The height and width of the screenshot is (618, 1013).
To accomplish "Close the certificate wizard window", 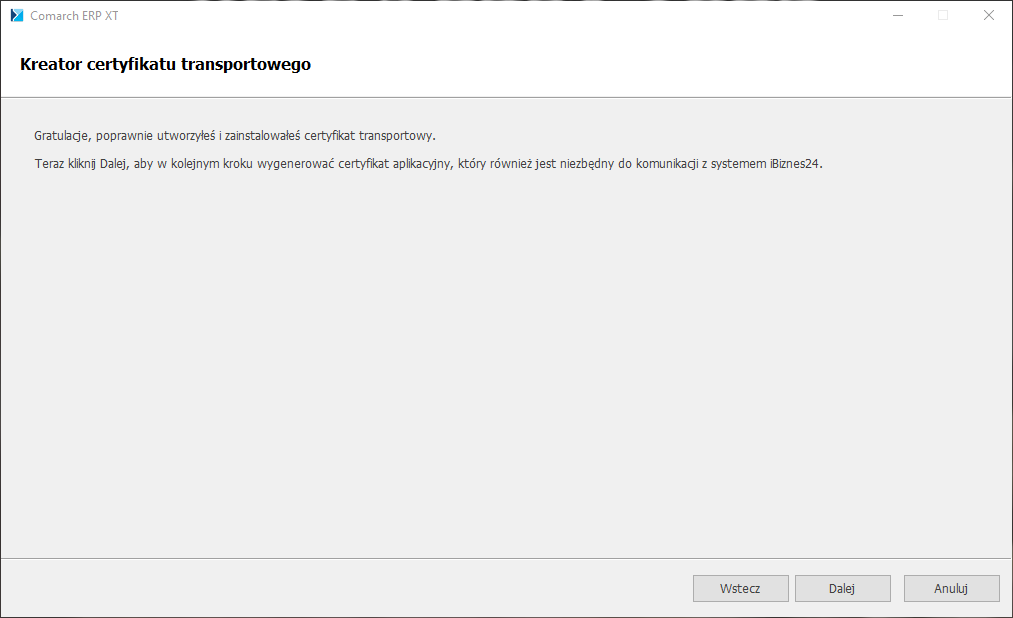I will point(988,15).
